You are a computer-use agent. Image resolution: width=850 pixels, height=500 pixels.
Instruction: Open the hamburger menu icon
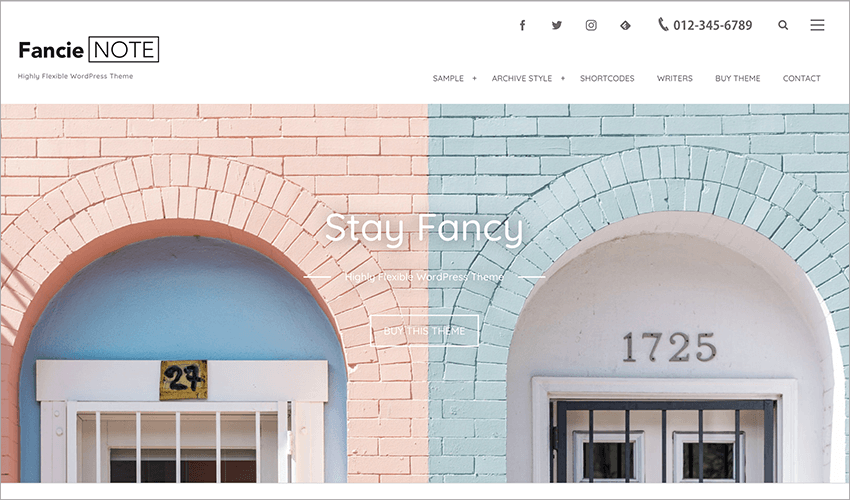[x=817, y=25]
